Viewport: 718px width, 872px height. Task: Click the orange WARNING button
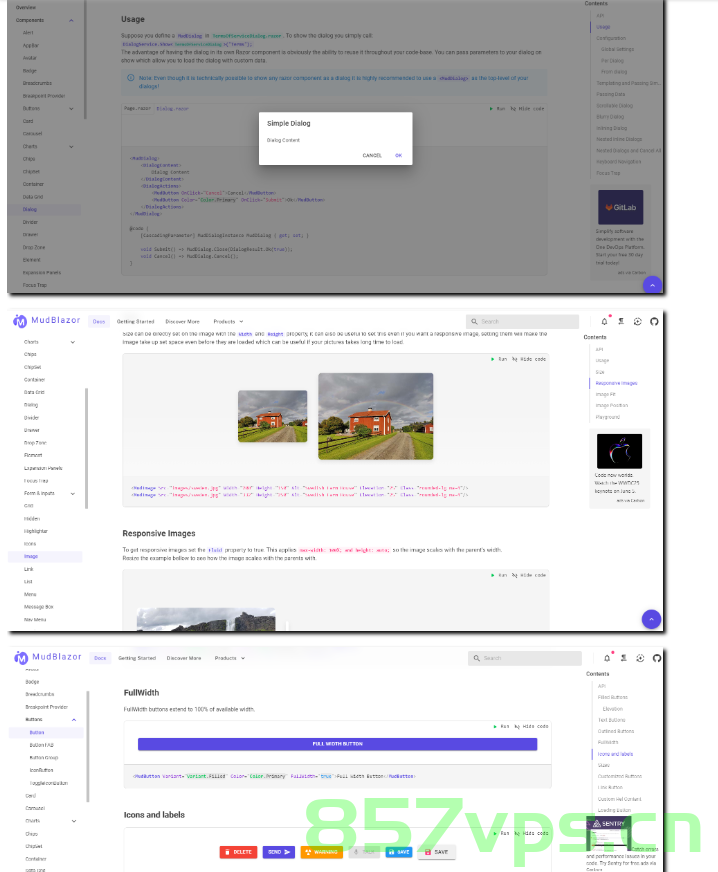click(x=321, y=852)
